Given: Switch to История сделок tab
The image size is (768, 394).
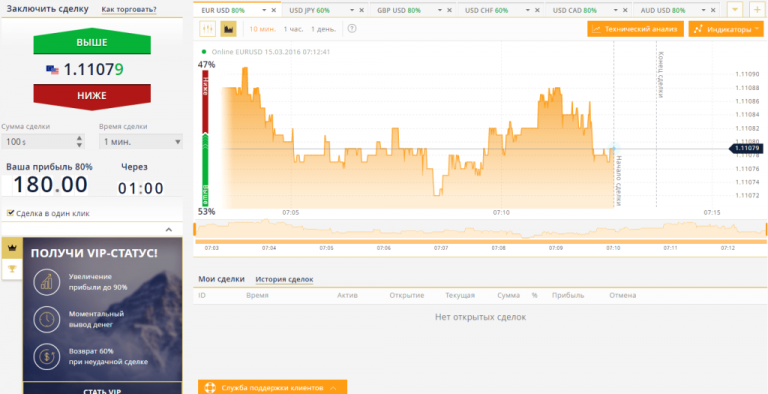Looking at the screenshot, I should tap(284, 279).
